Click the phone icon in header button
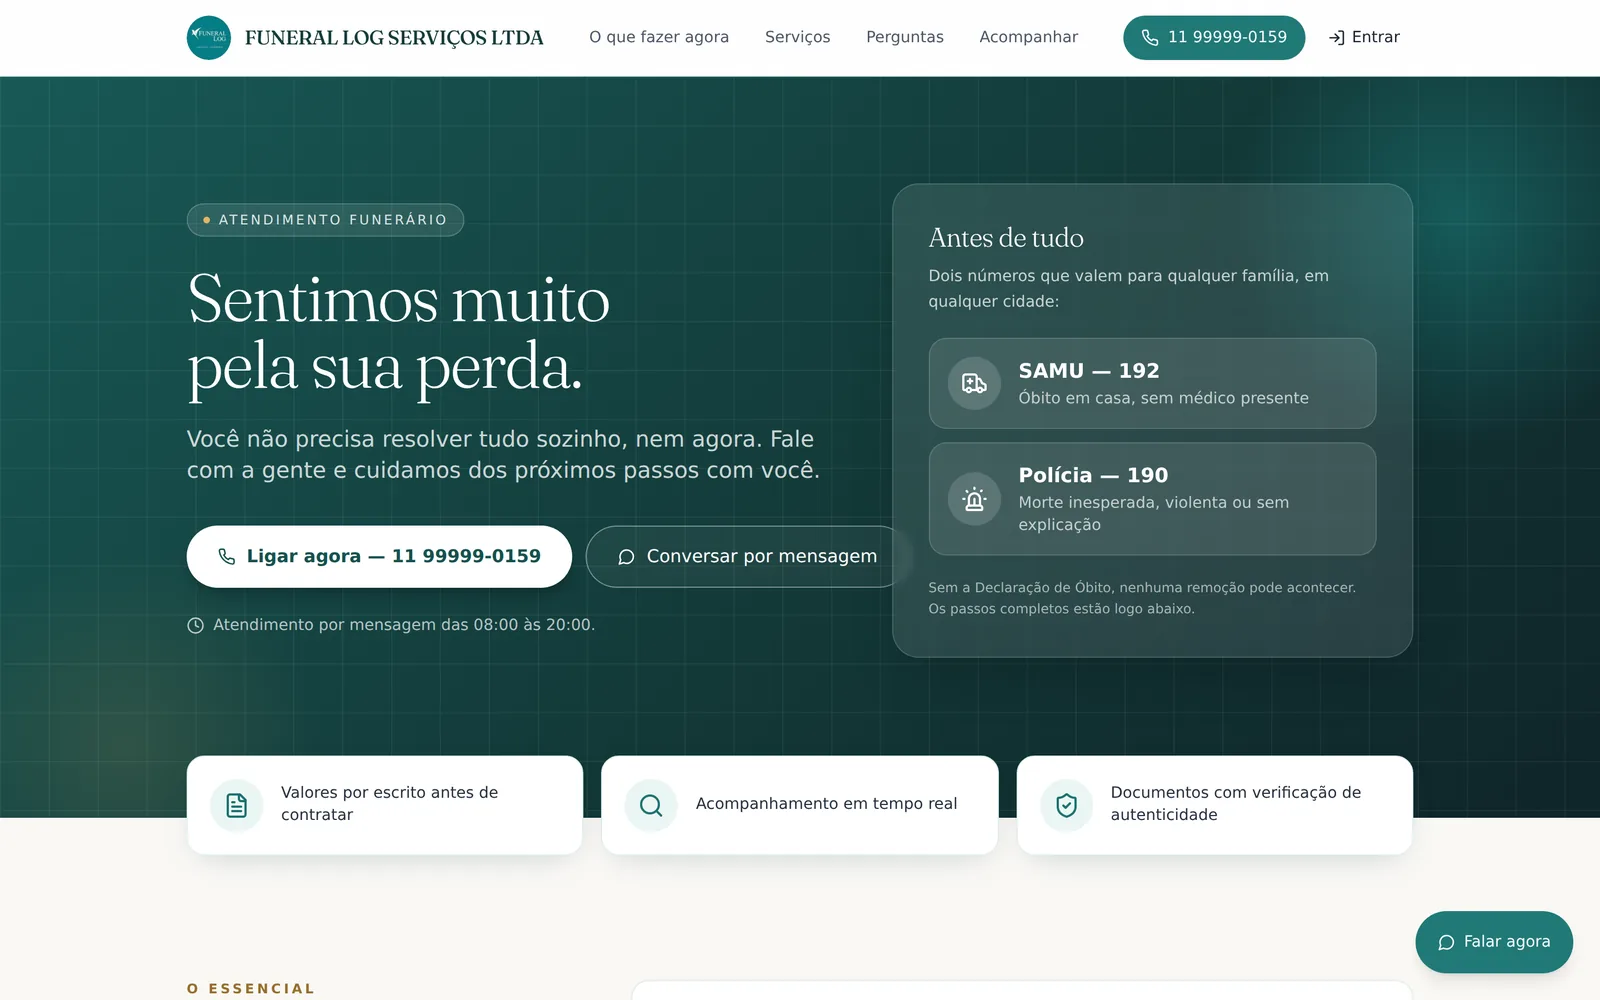The image size is (1600, 1000). (x=1150, y=38)
